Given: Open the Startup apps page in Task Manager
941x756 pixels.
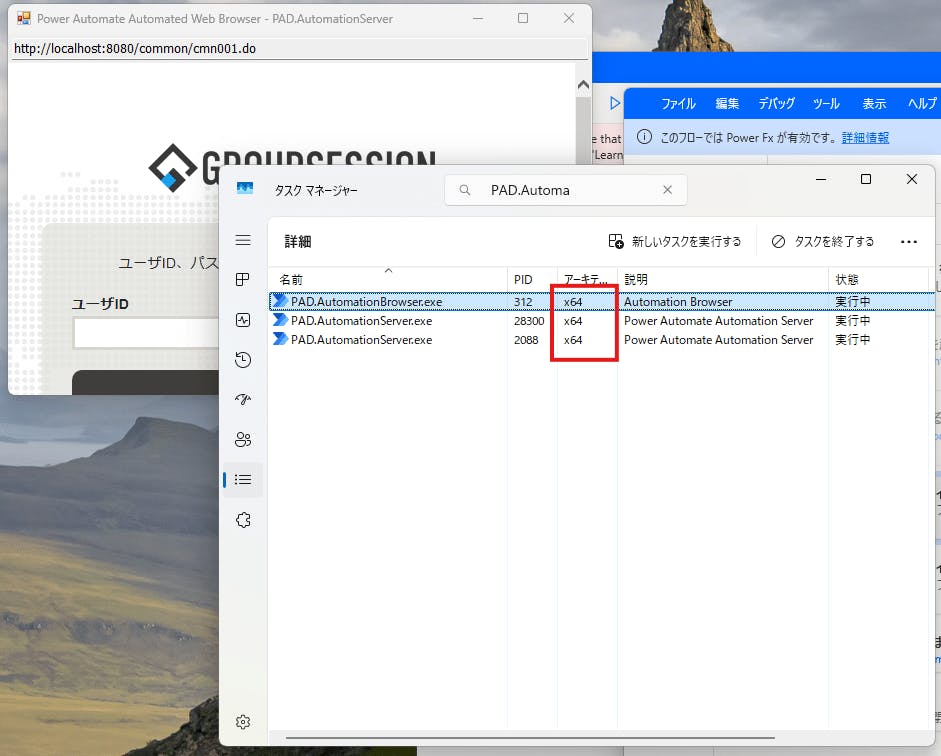Looking at the screenshot, I should 243,400.
